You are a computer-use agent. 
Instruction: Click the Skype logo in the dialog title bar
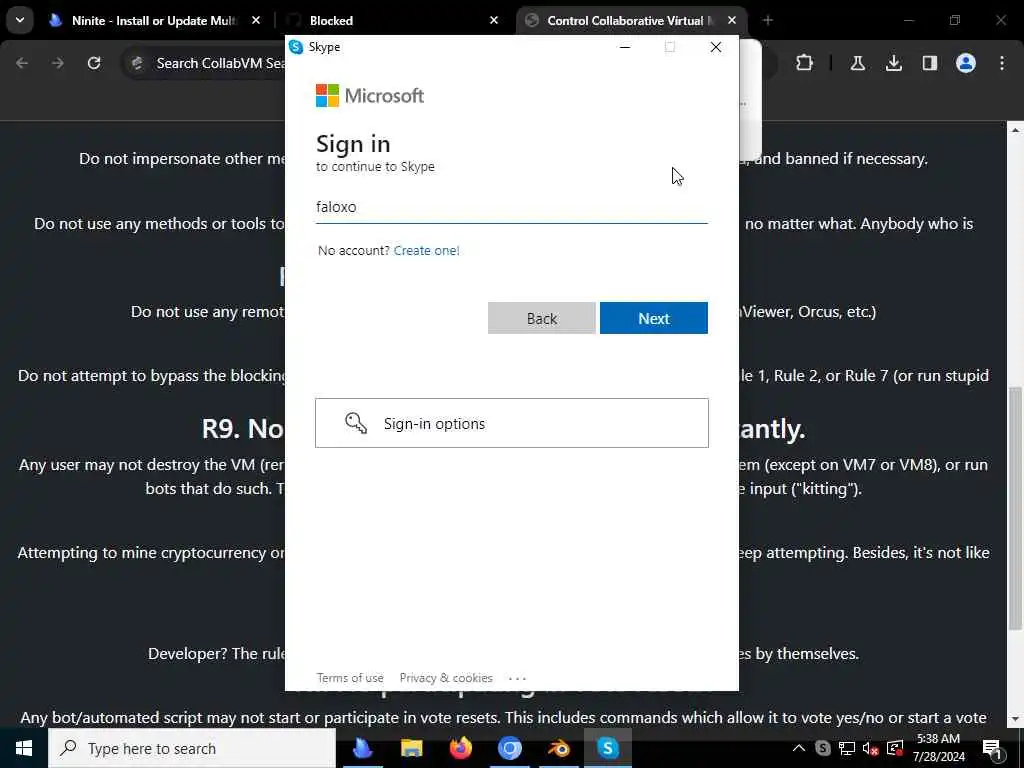[x=296, y=47]
